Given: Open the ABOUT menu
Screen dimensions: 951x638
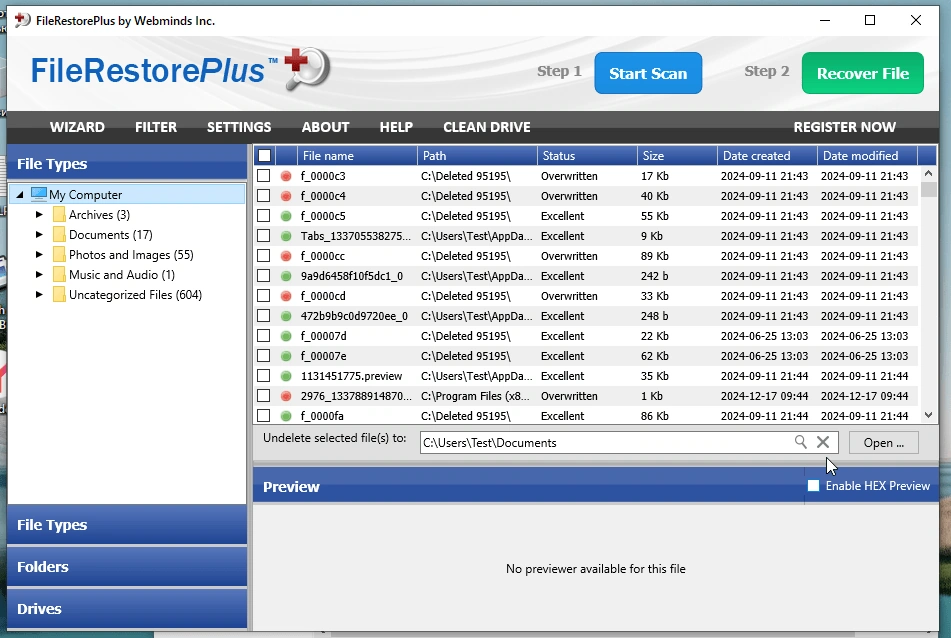Looking at the screenshot, I should point(326,127).
